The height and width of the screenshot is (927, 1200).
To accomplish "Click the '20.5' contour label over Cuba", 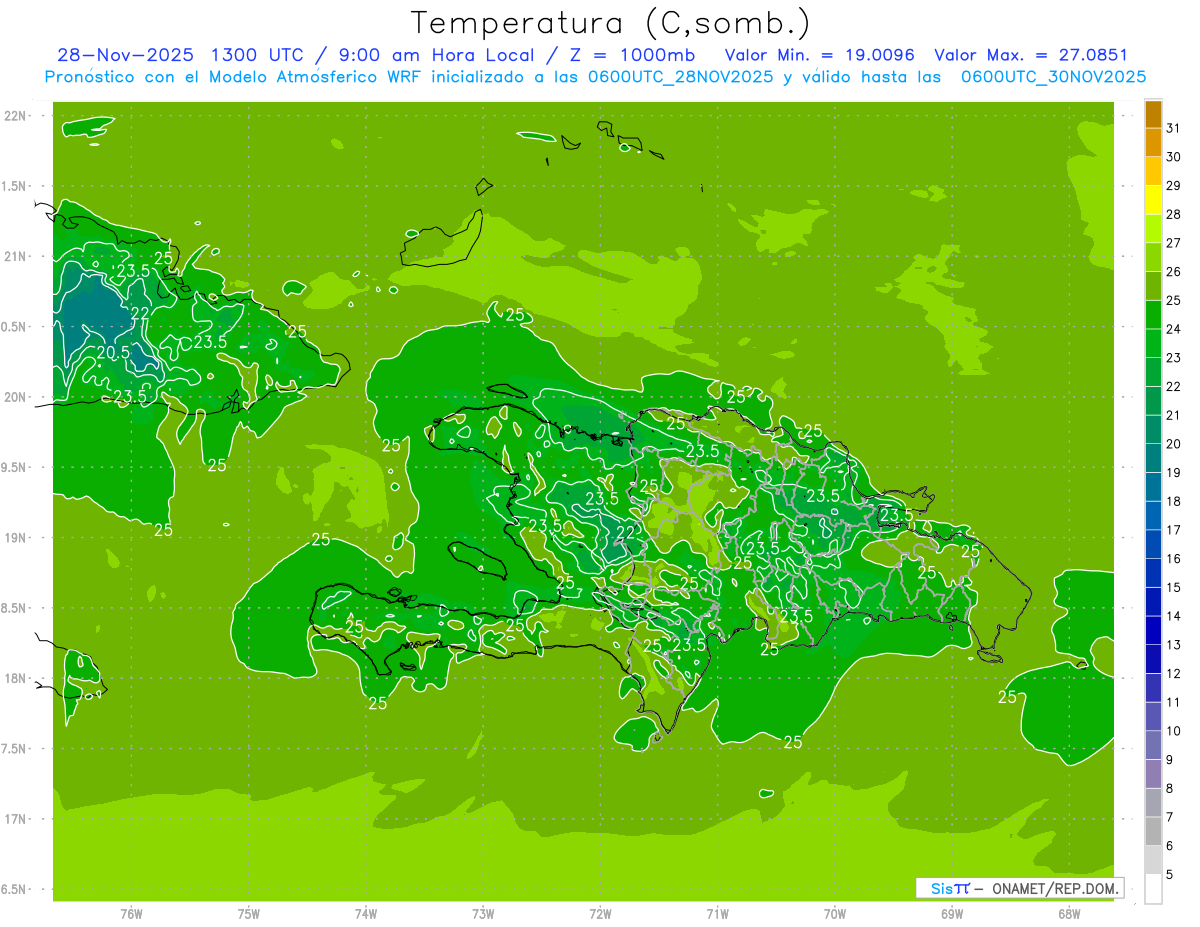I will click(x=114, y=352).
